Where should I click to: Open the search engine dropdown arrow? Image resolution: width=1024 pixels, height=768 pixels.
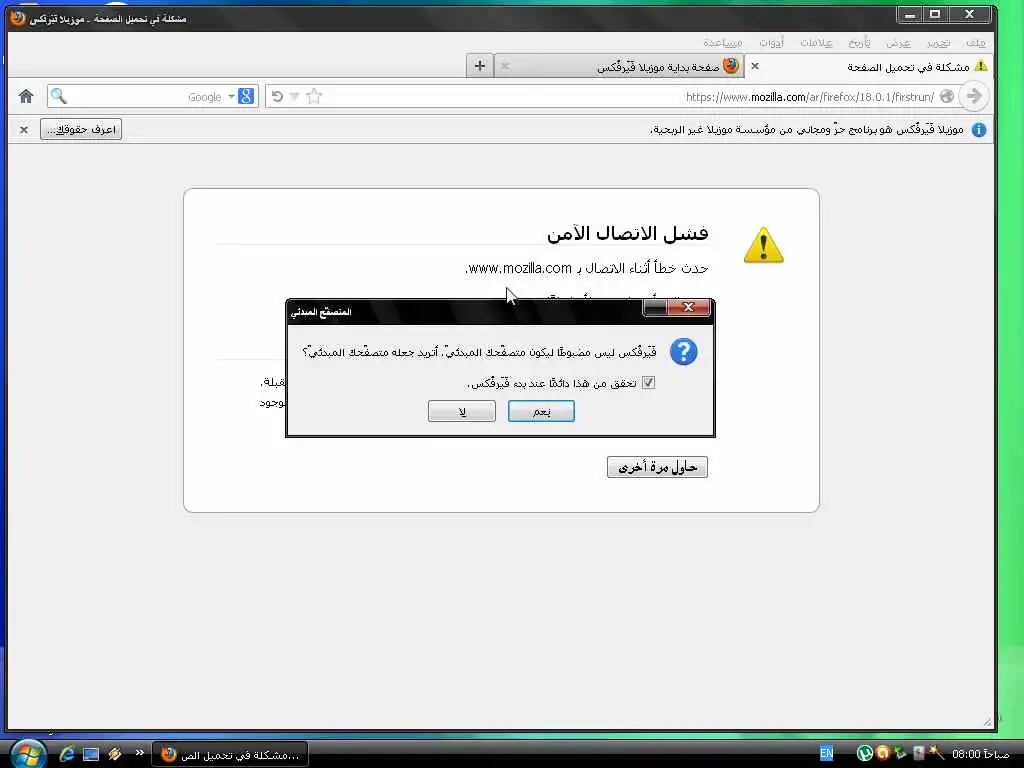(231, 97)
